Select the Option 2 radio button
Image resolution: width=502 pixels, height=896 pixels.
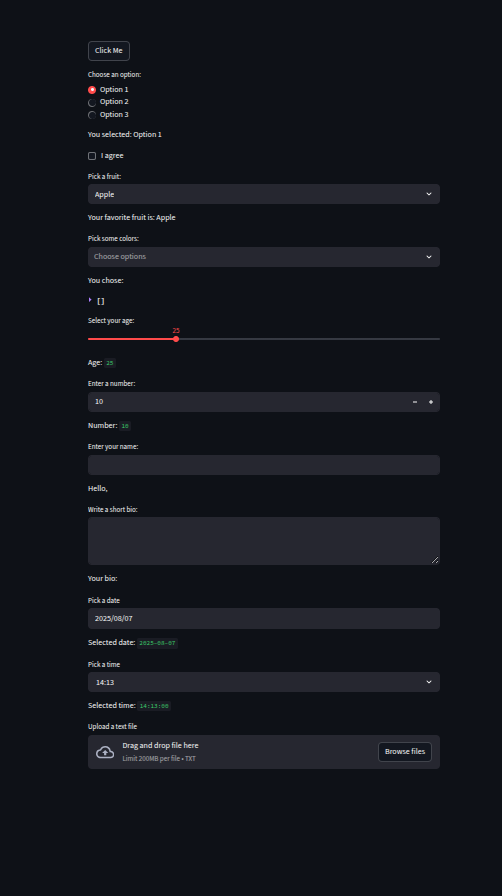[92, 102]
